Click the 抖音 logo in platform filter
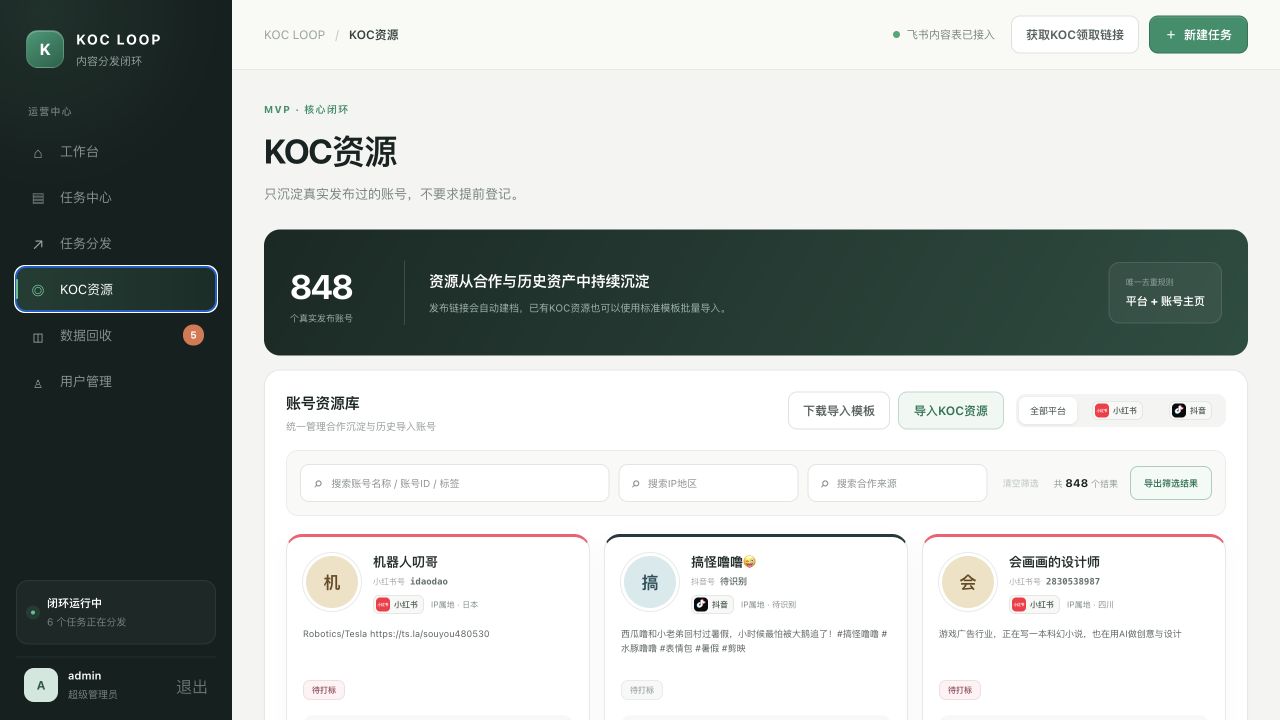The height and width of the screenshot is (720, 1280). click(x=1179, y=411)
